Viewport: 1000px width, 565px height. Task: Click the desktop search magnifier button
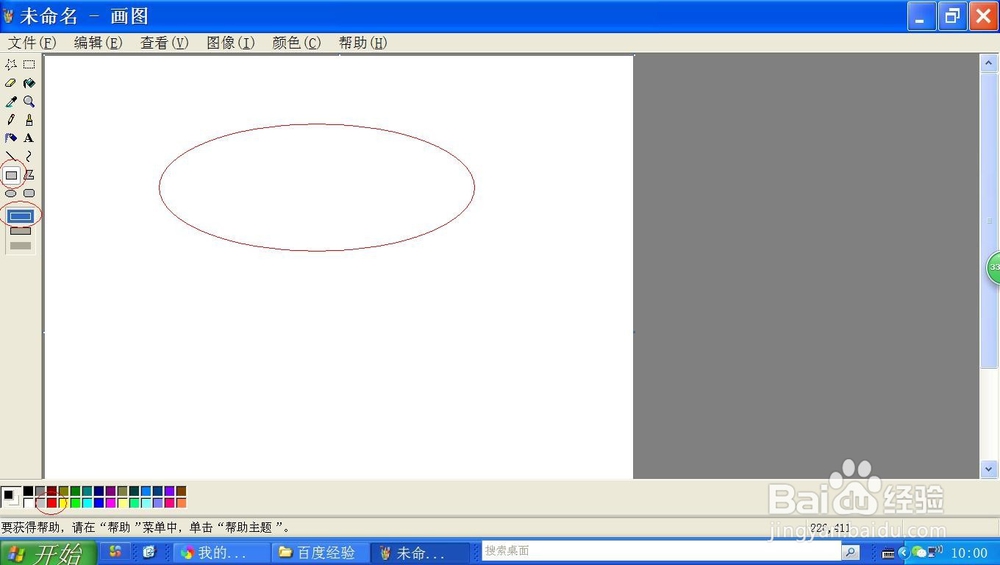coord(850,552)
